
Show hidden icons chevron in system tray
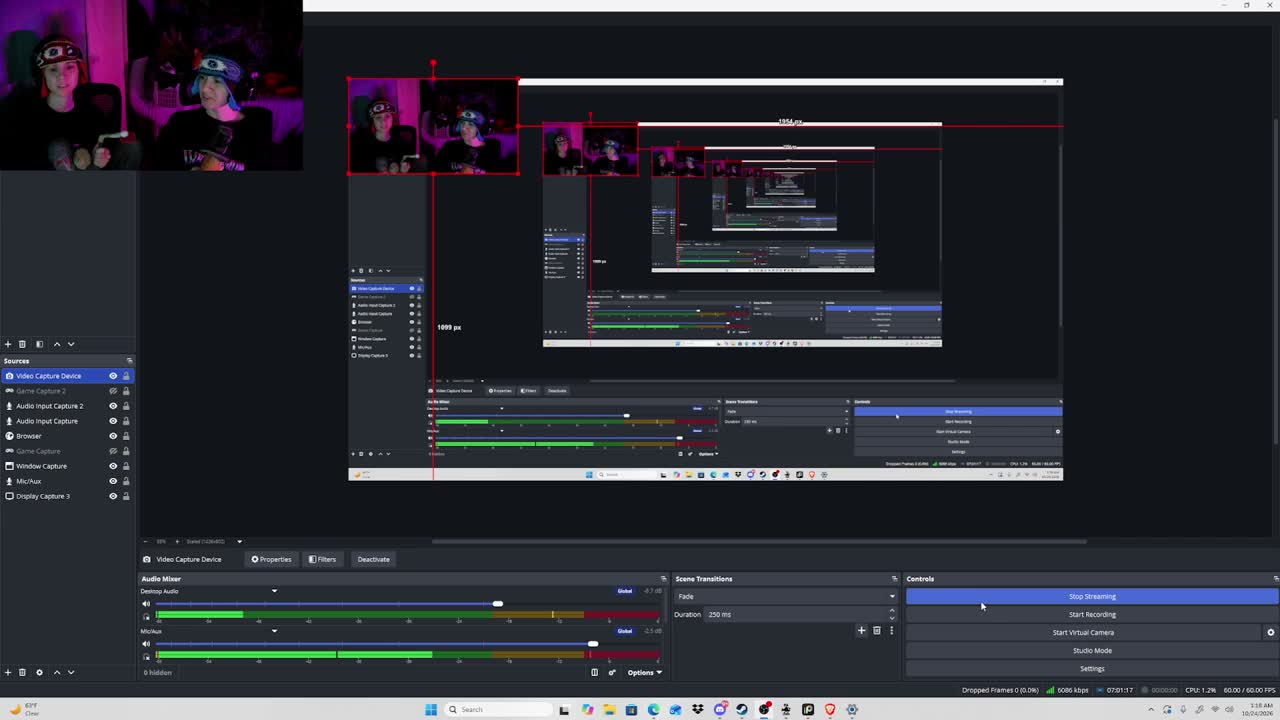(1151, 710)
